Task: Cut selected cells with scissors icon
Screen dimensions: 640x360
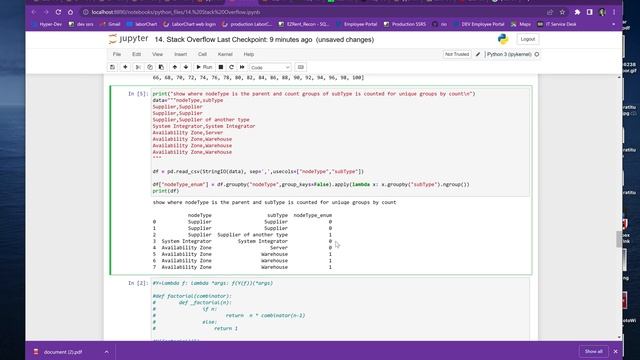Action: click(x=138, y=67)
